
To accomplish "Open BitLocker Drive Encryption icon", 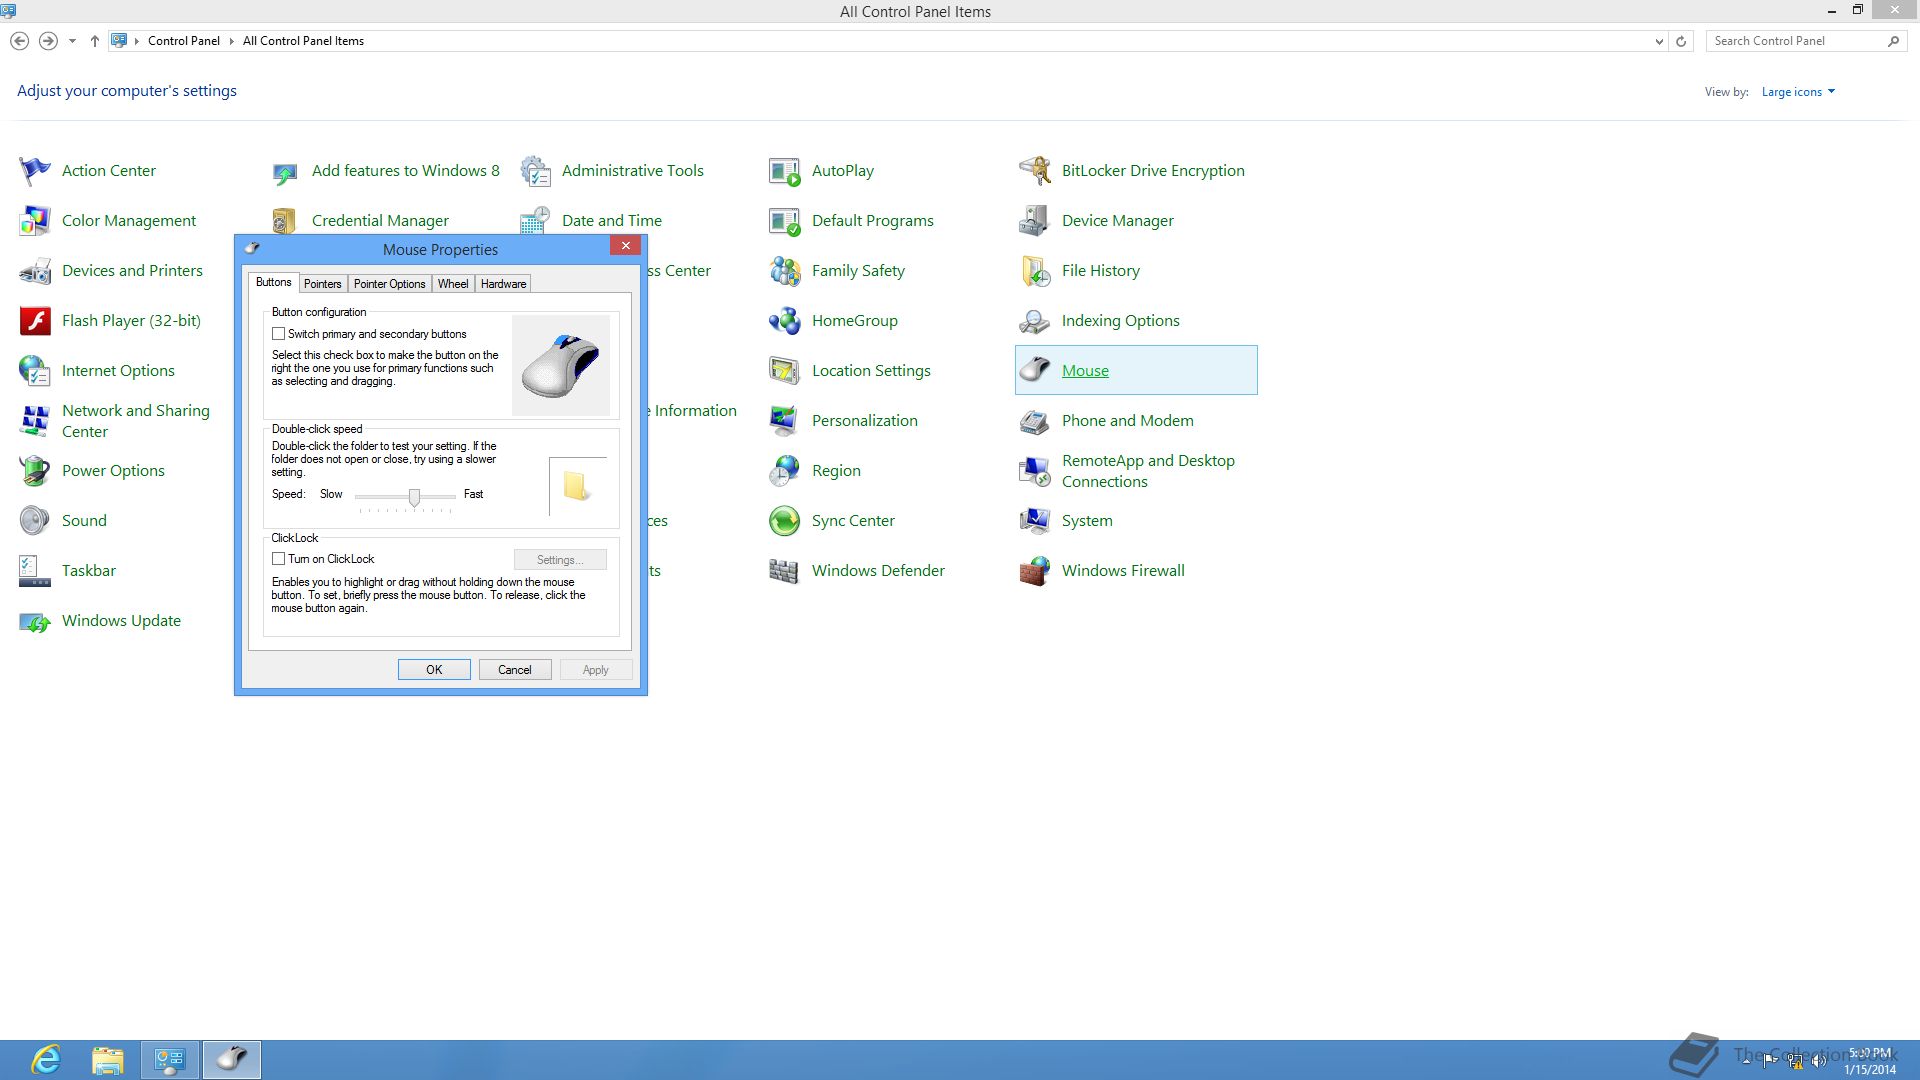I will pos(1035,171).
